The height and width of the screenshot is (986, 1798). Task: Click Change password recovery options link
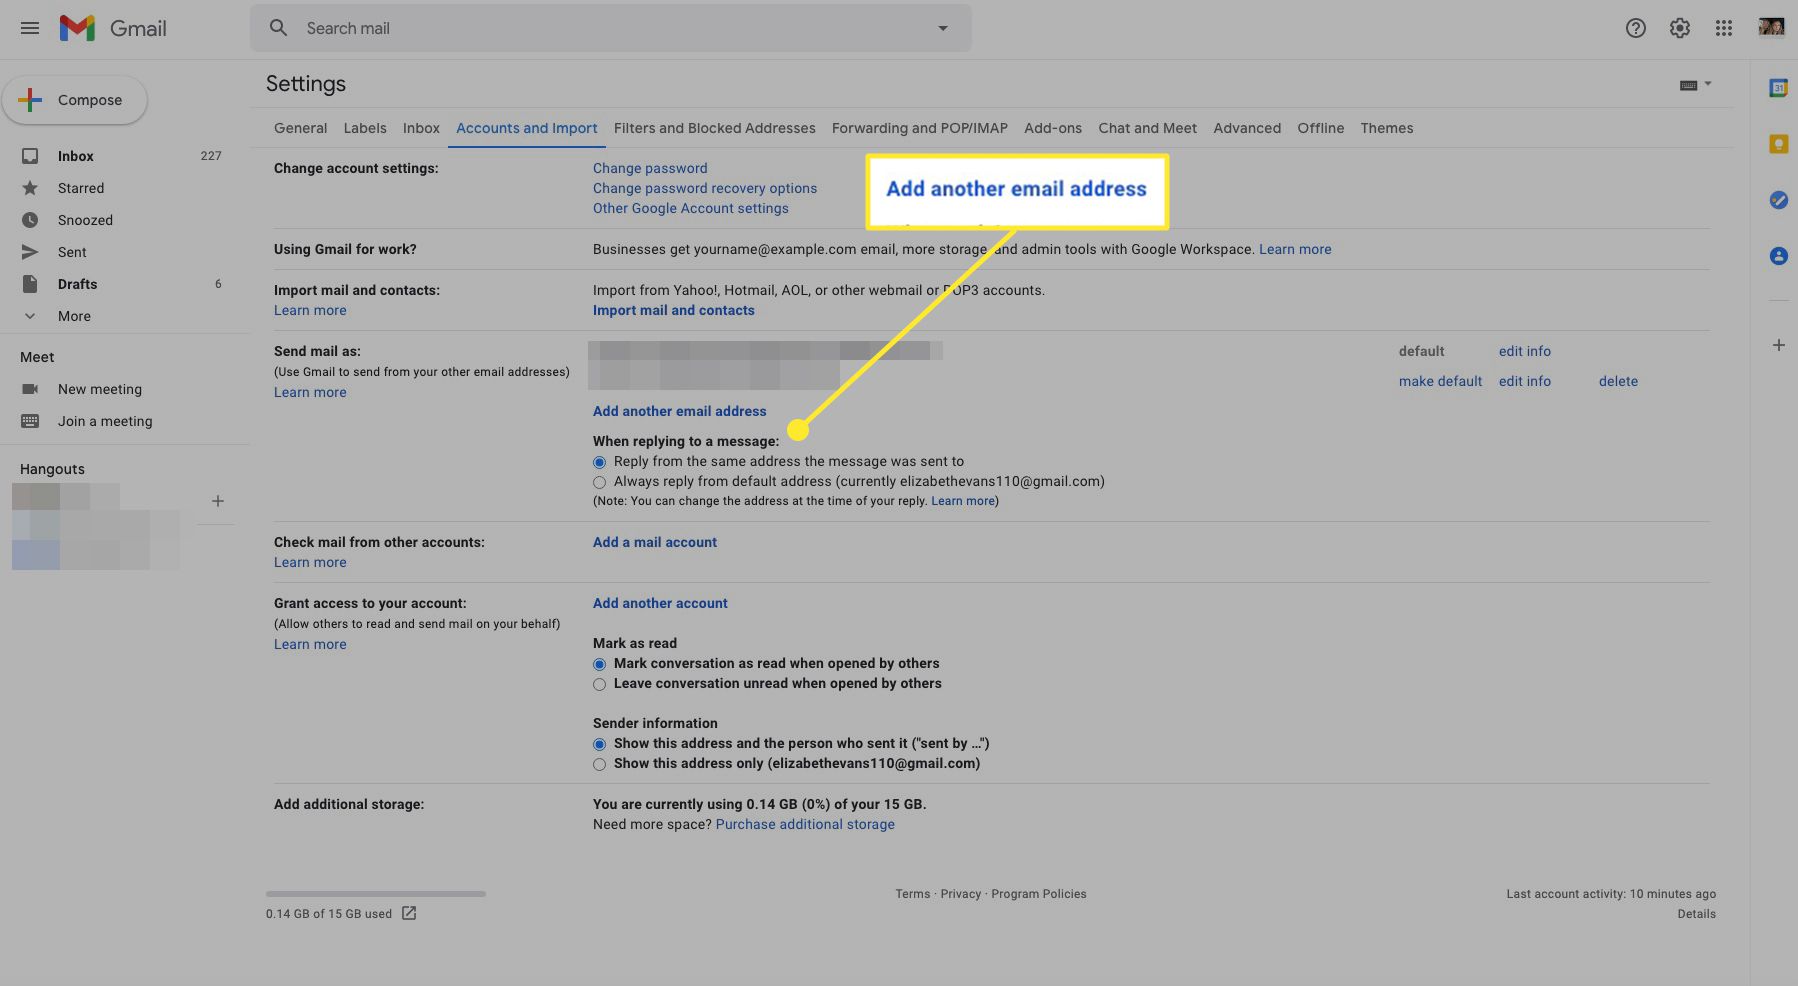705,188
